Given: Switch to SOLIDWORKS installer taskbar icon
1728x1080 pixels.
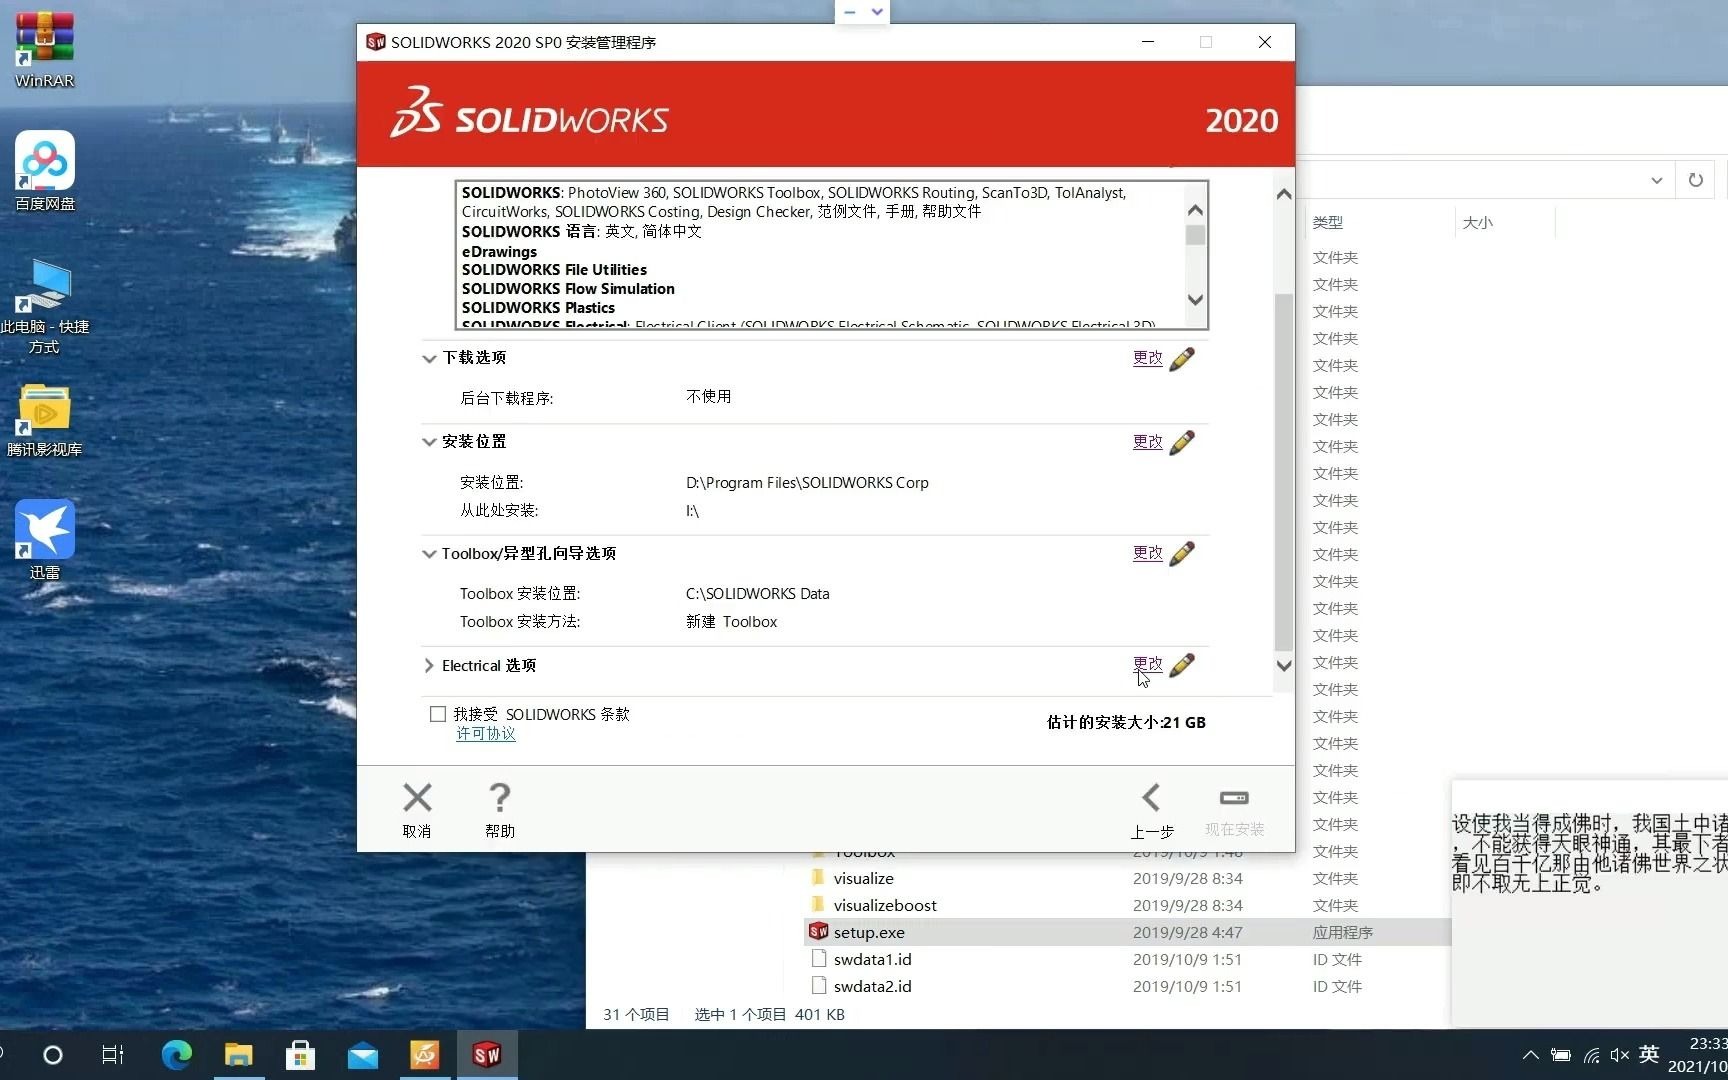Looking at the screenshot, I should [487, 1055].
